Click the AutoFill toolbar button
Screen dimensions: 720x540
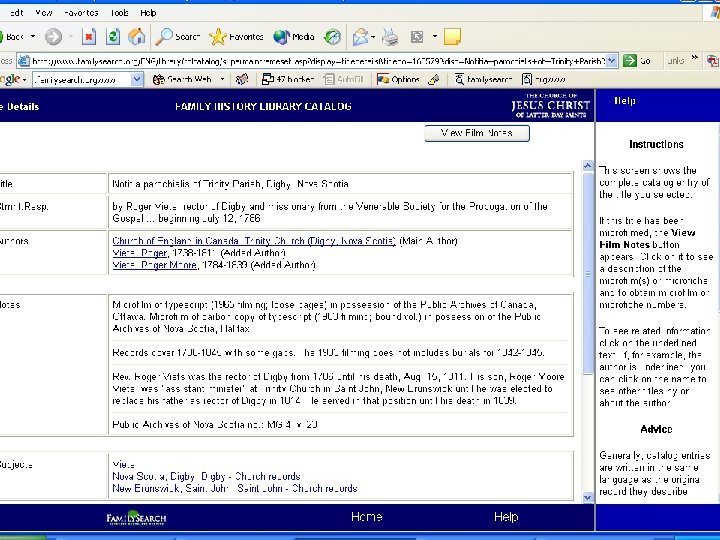pos(344,79)
